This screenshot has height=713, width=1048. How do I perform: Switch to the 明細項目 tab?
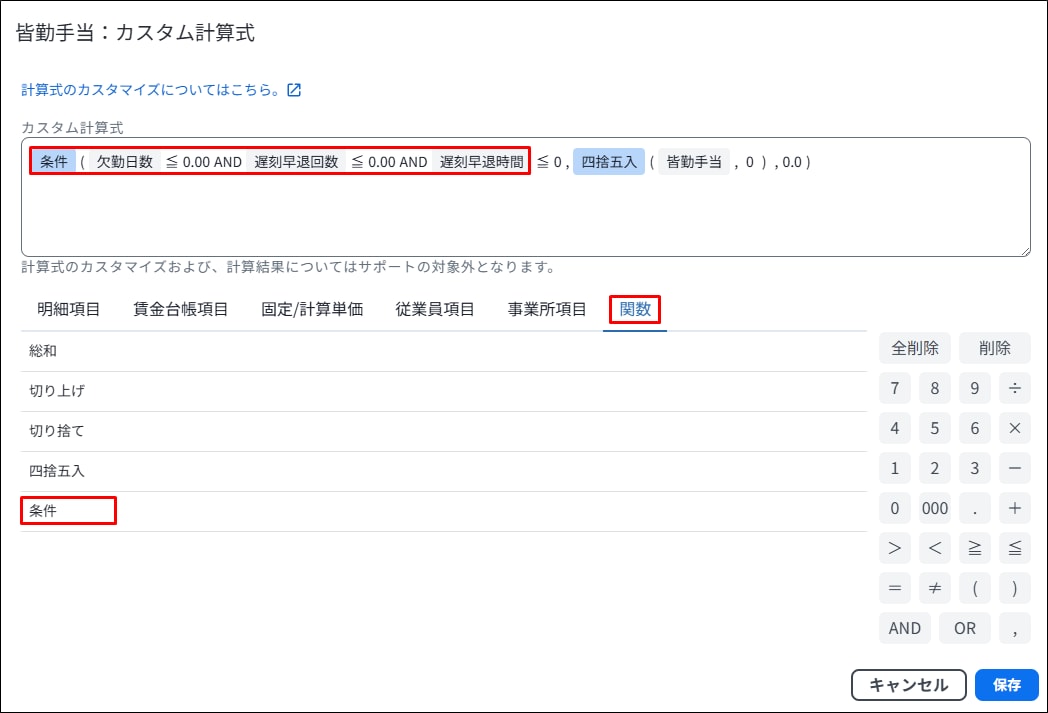point(69,309)
